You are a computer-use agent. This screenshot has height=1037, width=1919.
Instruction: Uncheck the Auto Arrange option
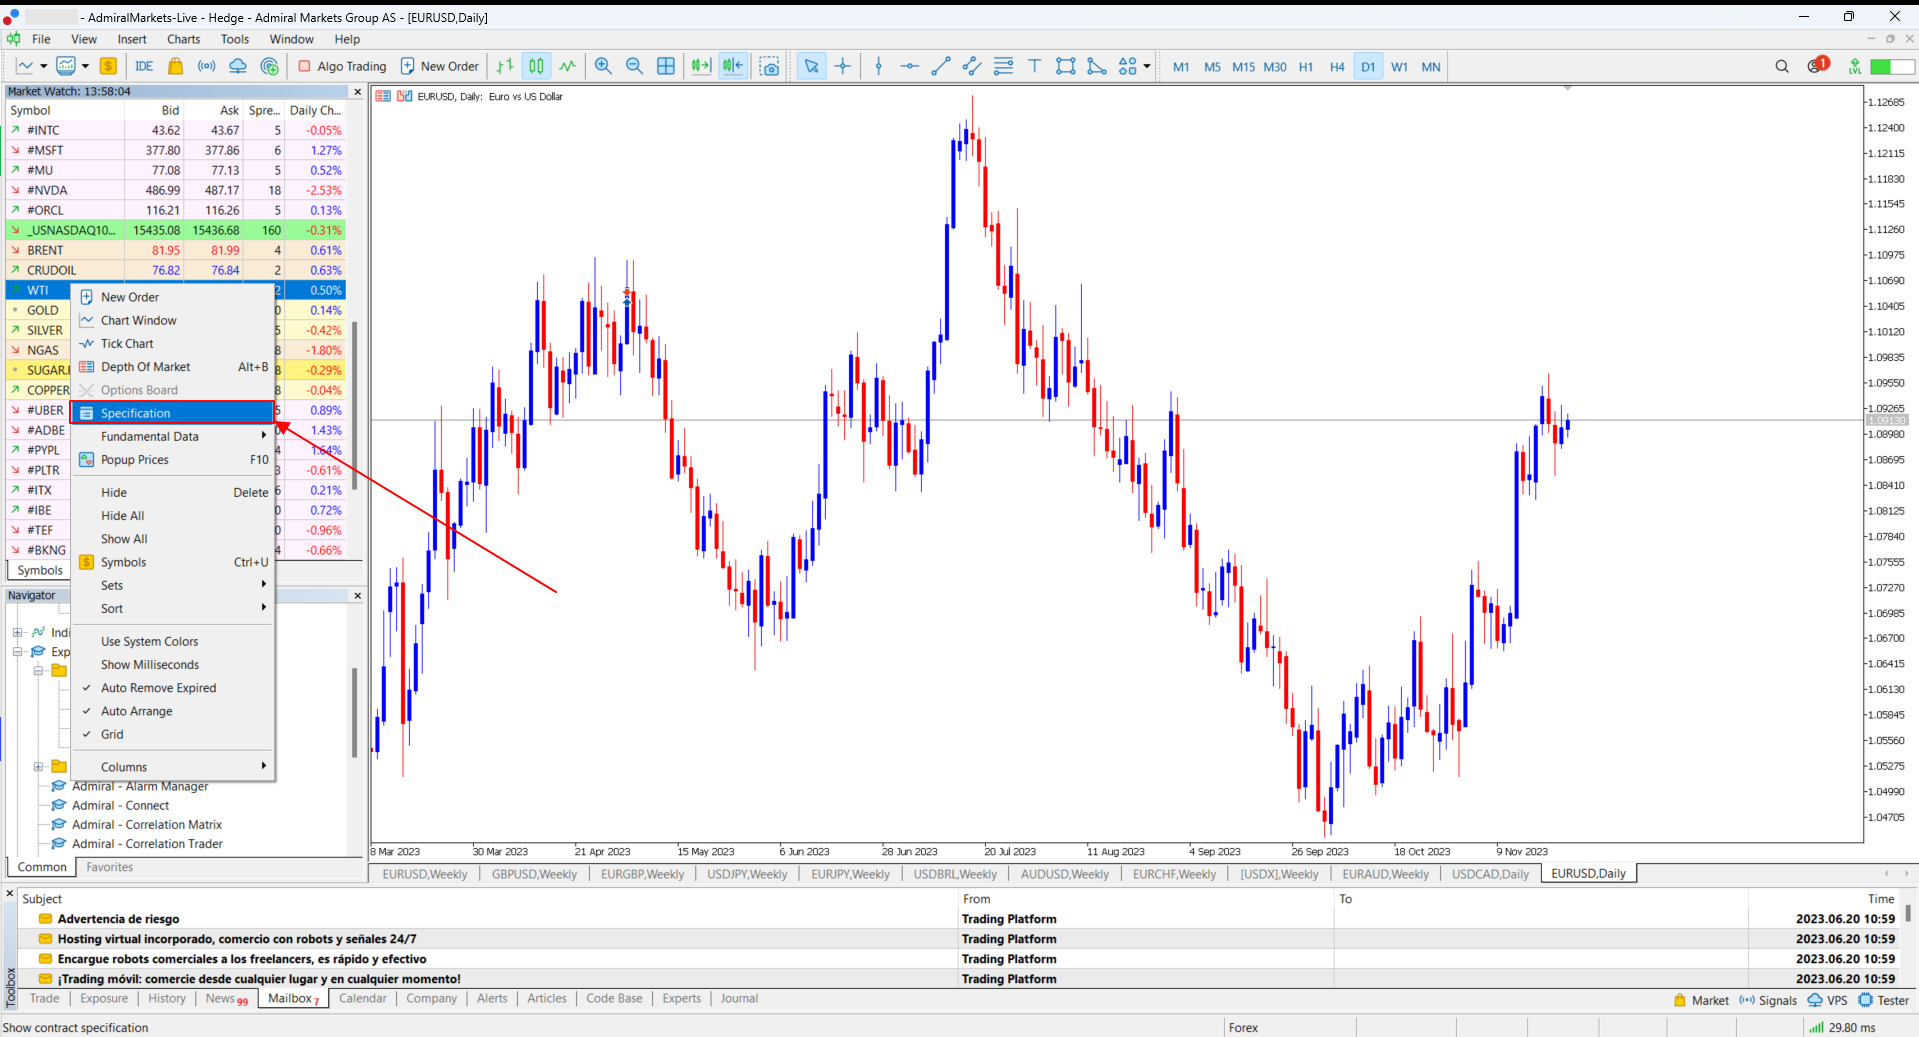point(136,711)
